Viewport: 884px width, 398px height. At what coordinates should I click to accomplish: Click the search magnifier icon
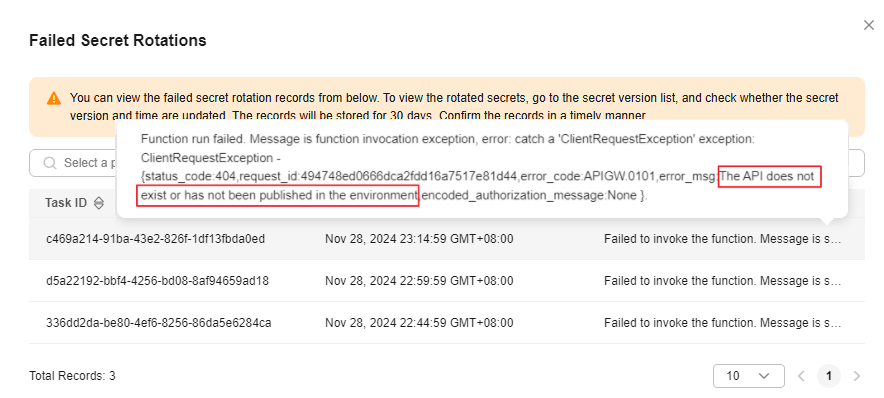[50, 163]
